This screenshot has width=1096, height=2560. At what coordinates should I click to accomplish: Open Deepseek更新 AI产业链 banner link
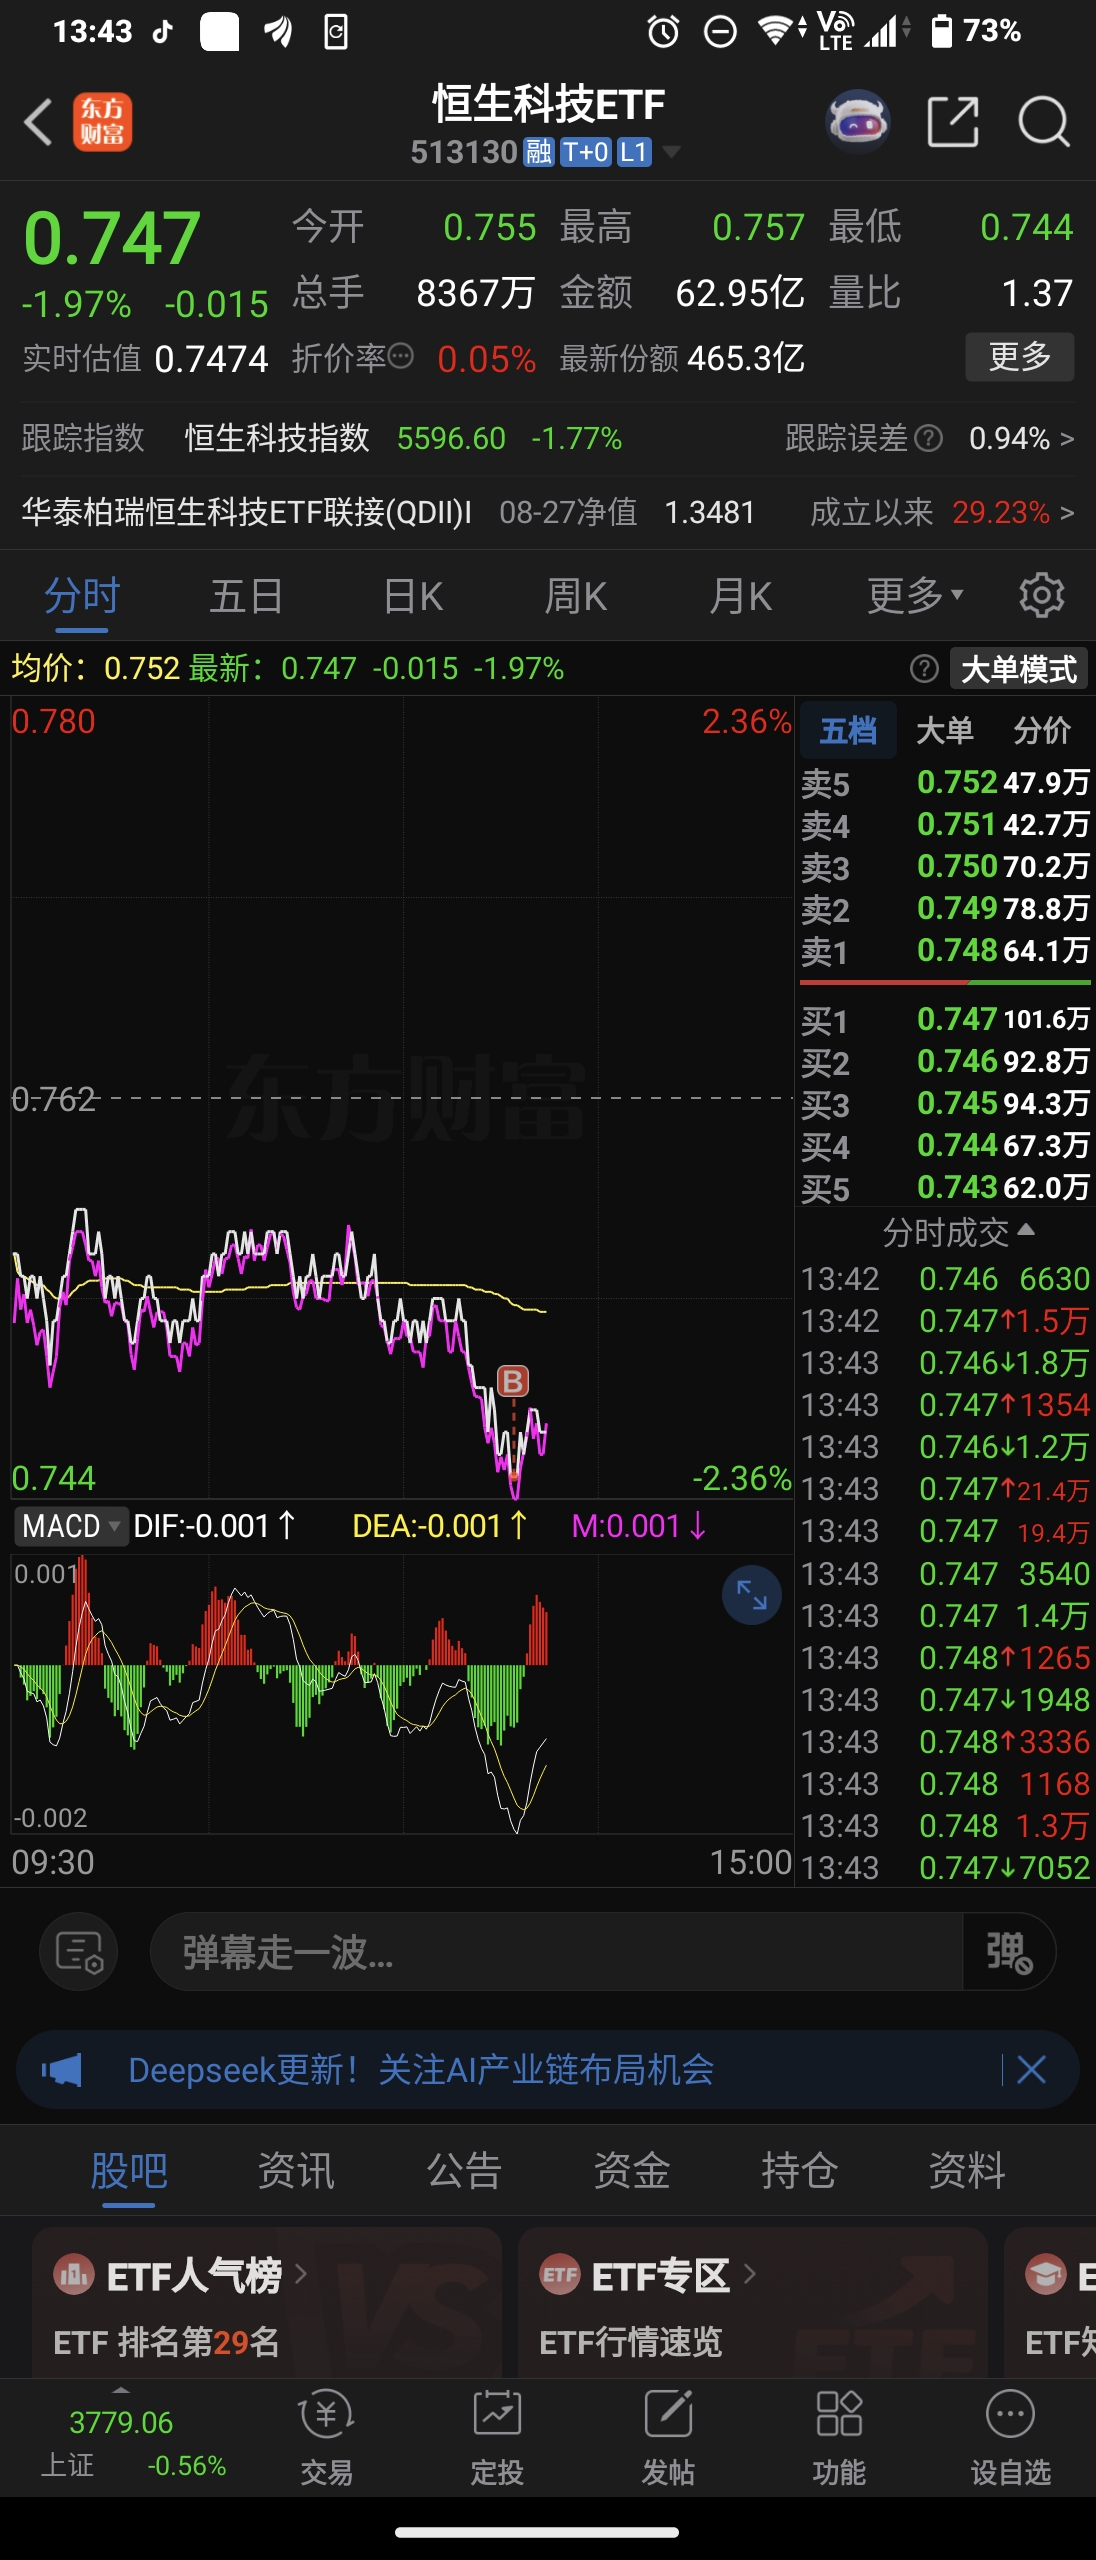(x=421, y=2070)
